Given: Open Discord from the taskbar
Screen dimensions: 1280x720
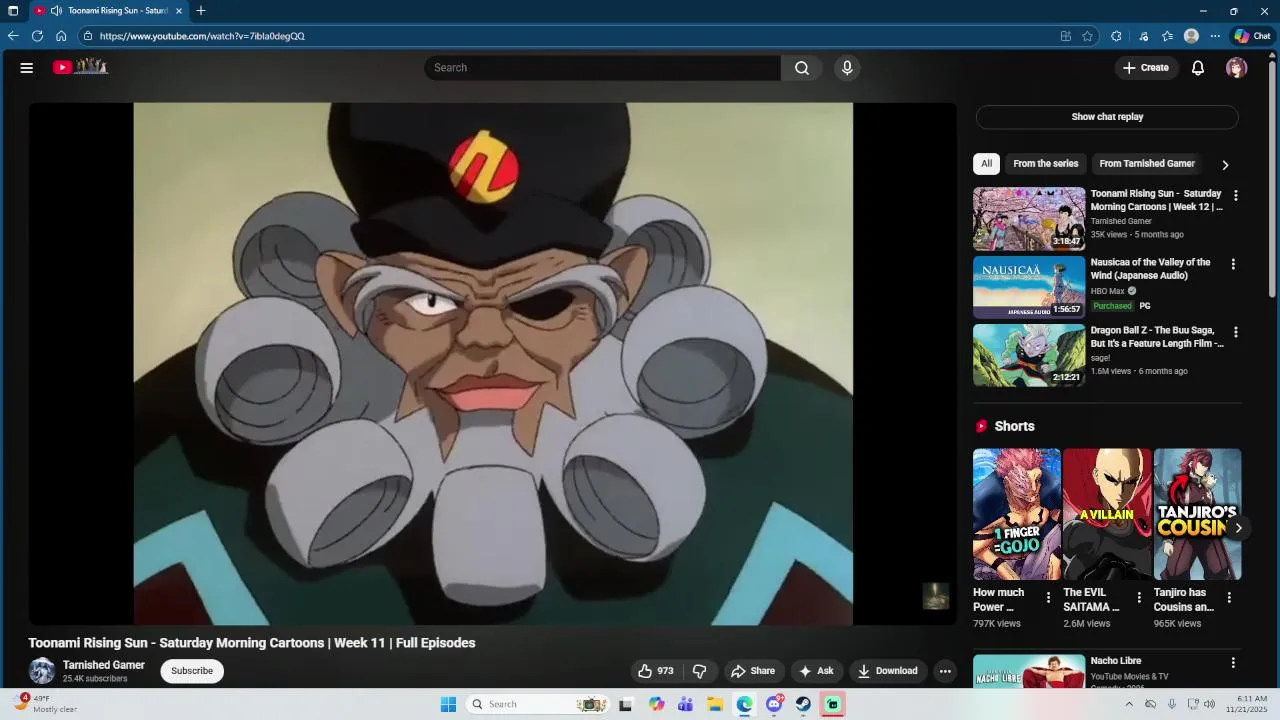Looking at the screenshot, I should click(774, 704).
